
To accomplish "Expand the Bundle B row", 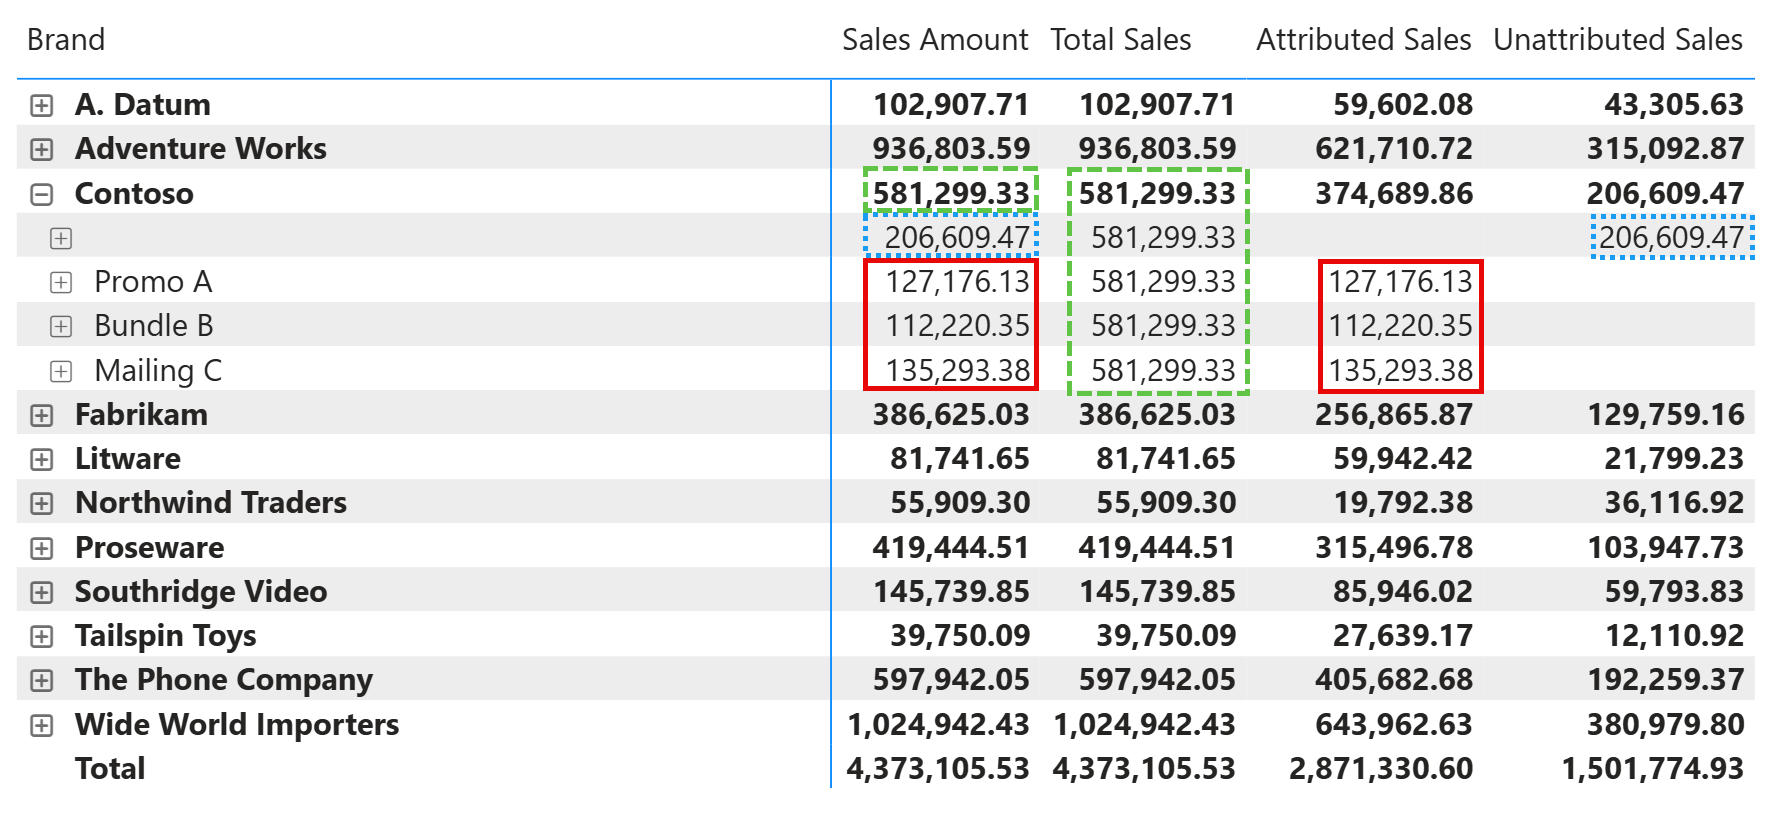I will point(61,326).
